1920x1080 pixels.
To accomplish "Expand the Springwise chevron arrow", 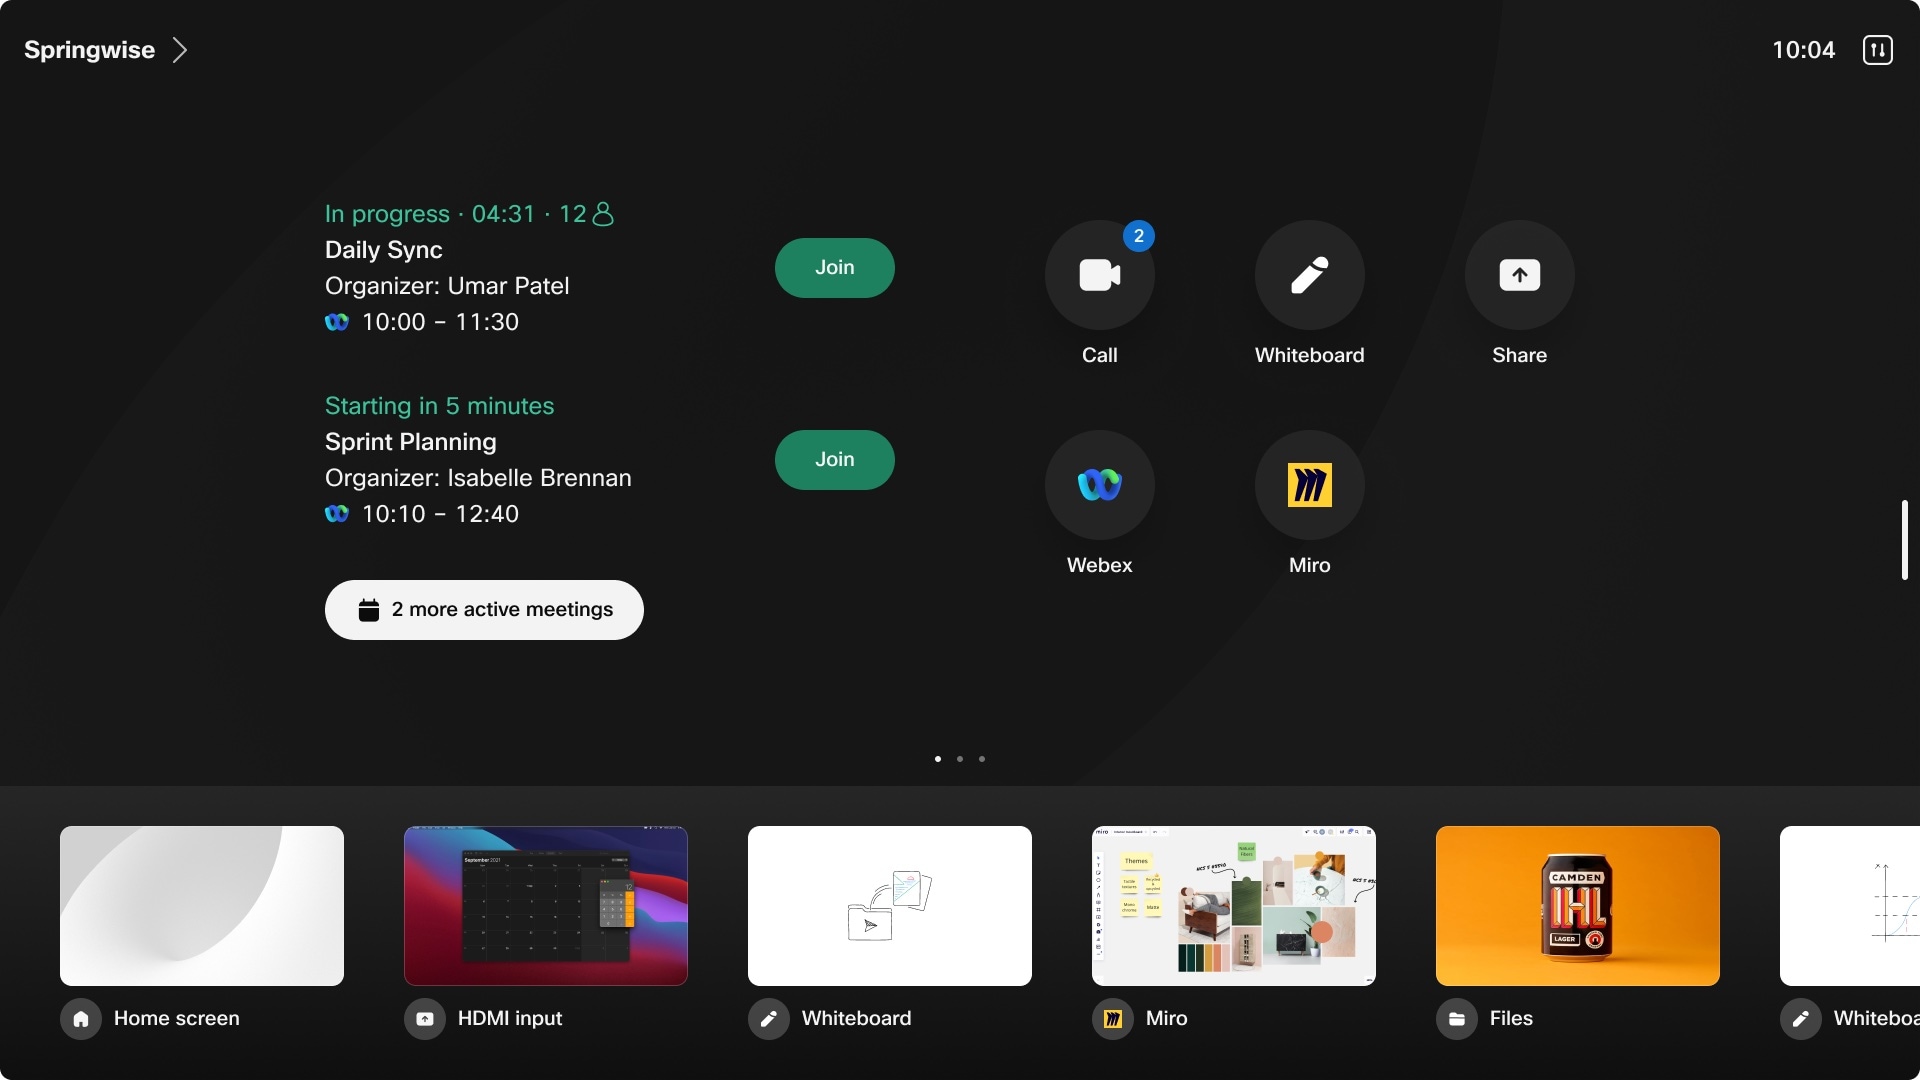I will [180, 50].
